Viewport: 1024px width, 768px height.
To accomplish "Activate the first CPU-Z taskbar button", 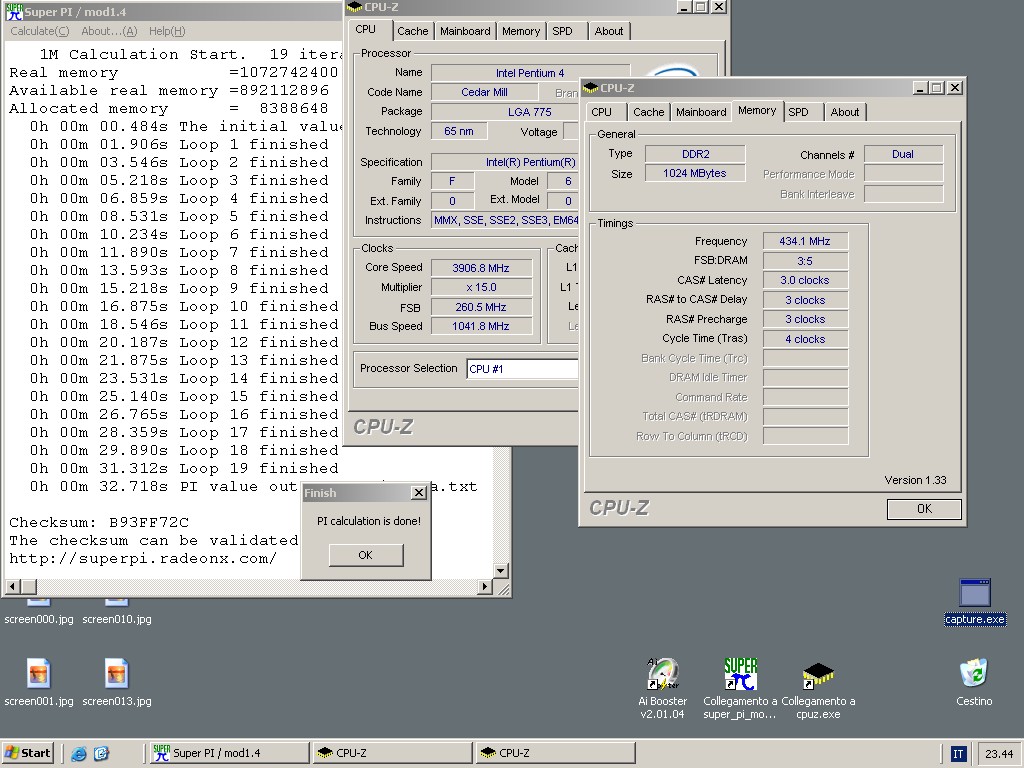I will (392, 753).
